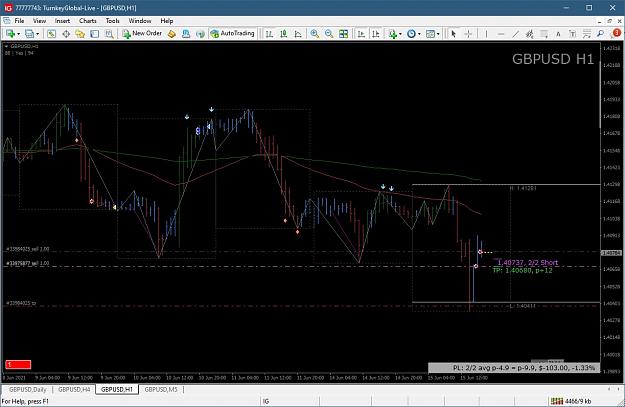This screenshot has height=407, width=625.
Task: Expand the New Chart dropdown arrow
Action: click(18, 34)
